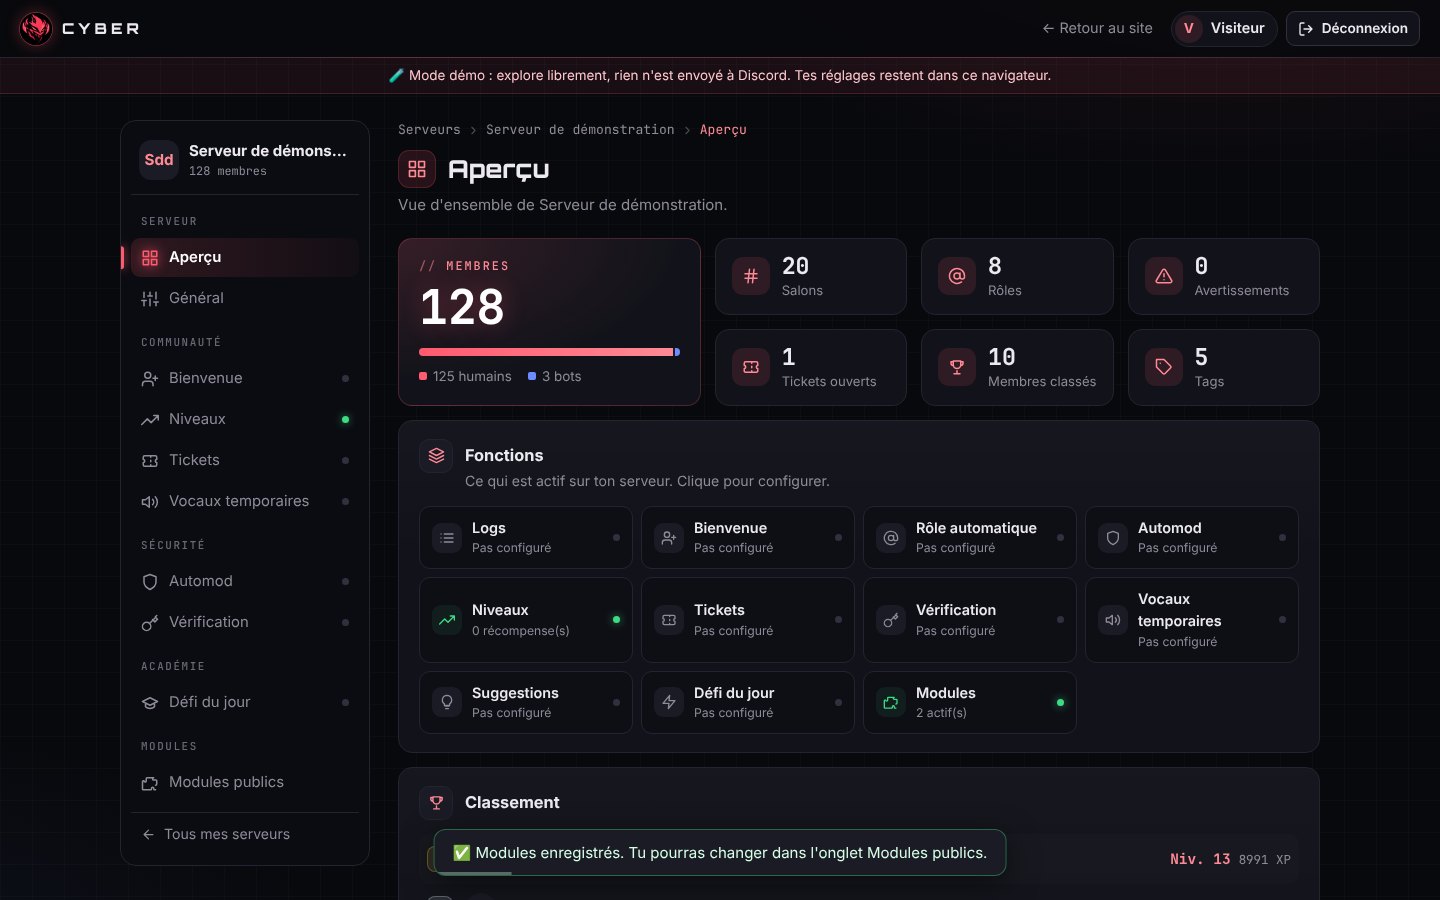Click Retour au site link
The width and height of the screenshot is (1440, 900).
click(x=1097, y=28)
